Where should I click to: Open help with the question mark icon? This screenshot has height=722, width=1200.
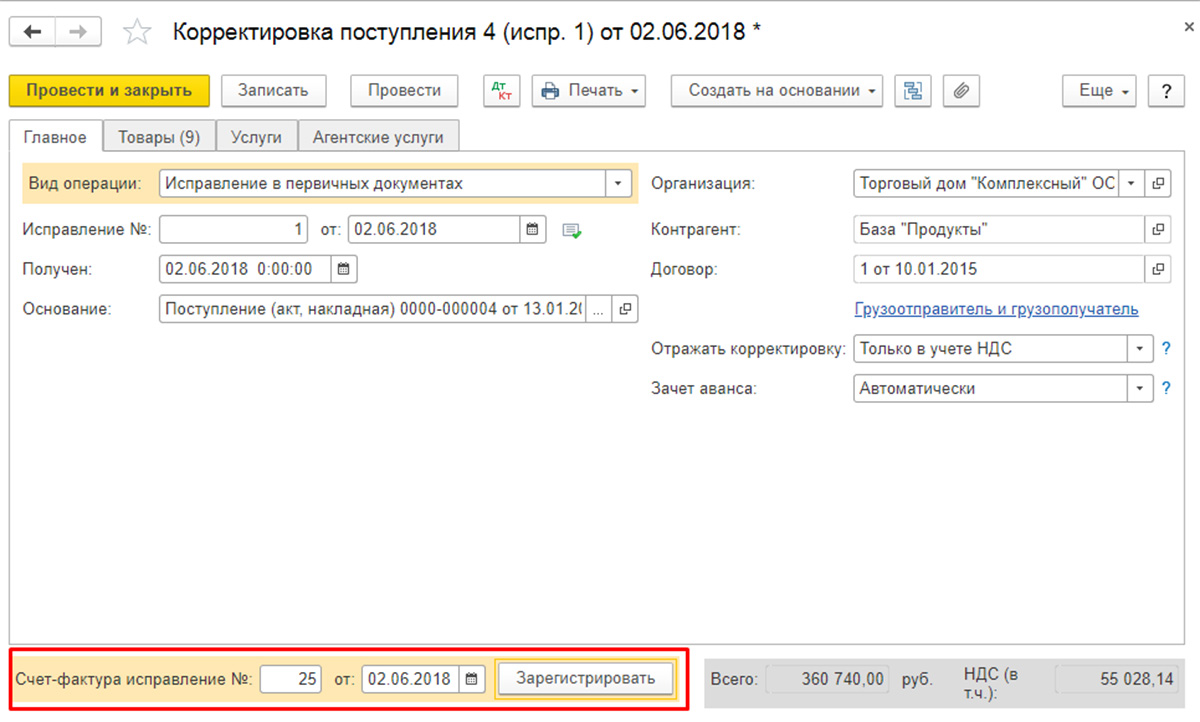(x=1166, y=91)
